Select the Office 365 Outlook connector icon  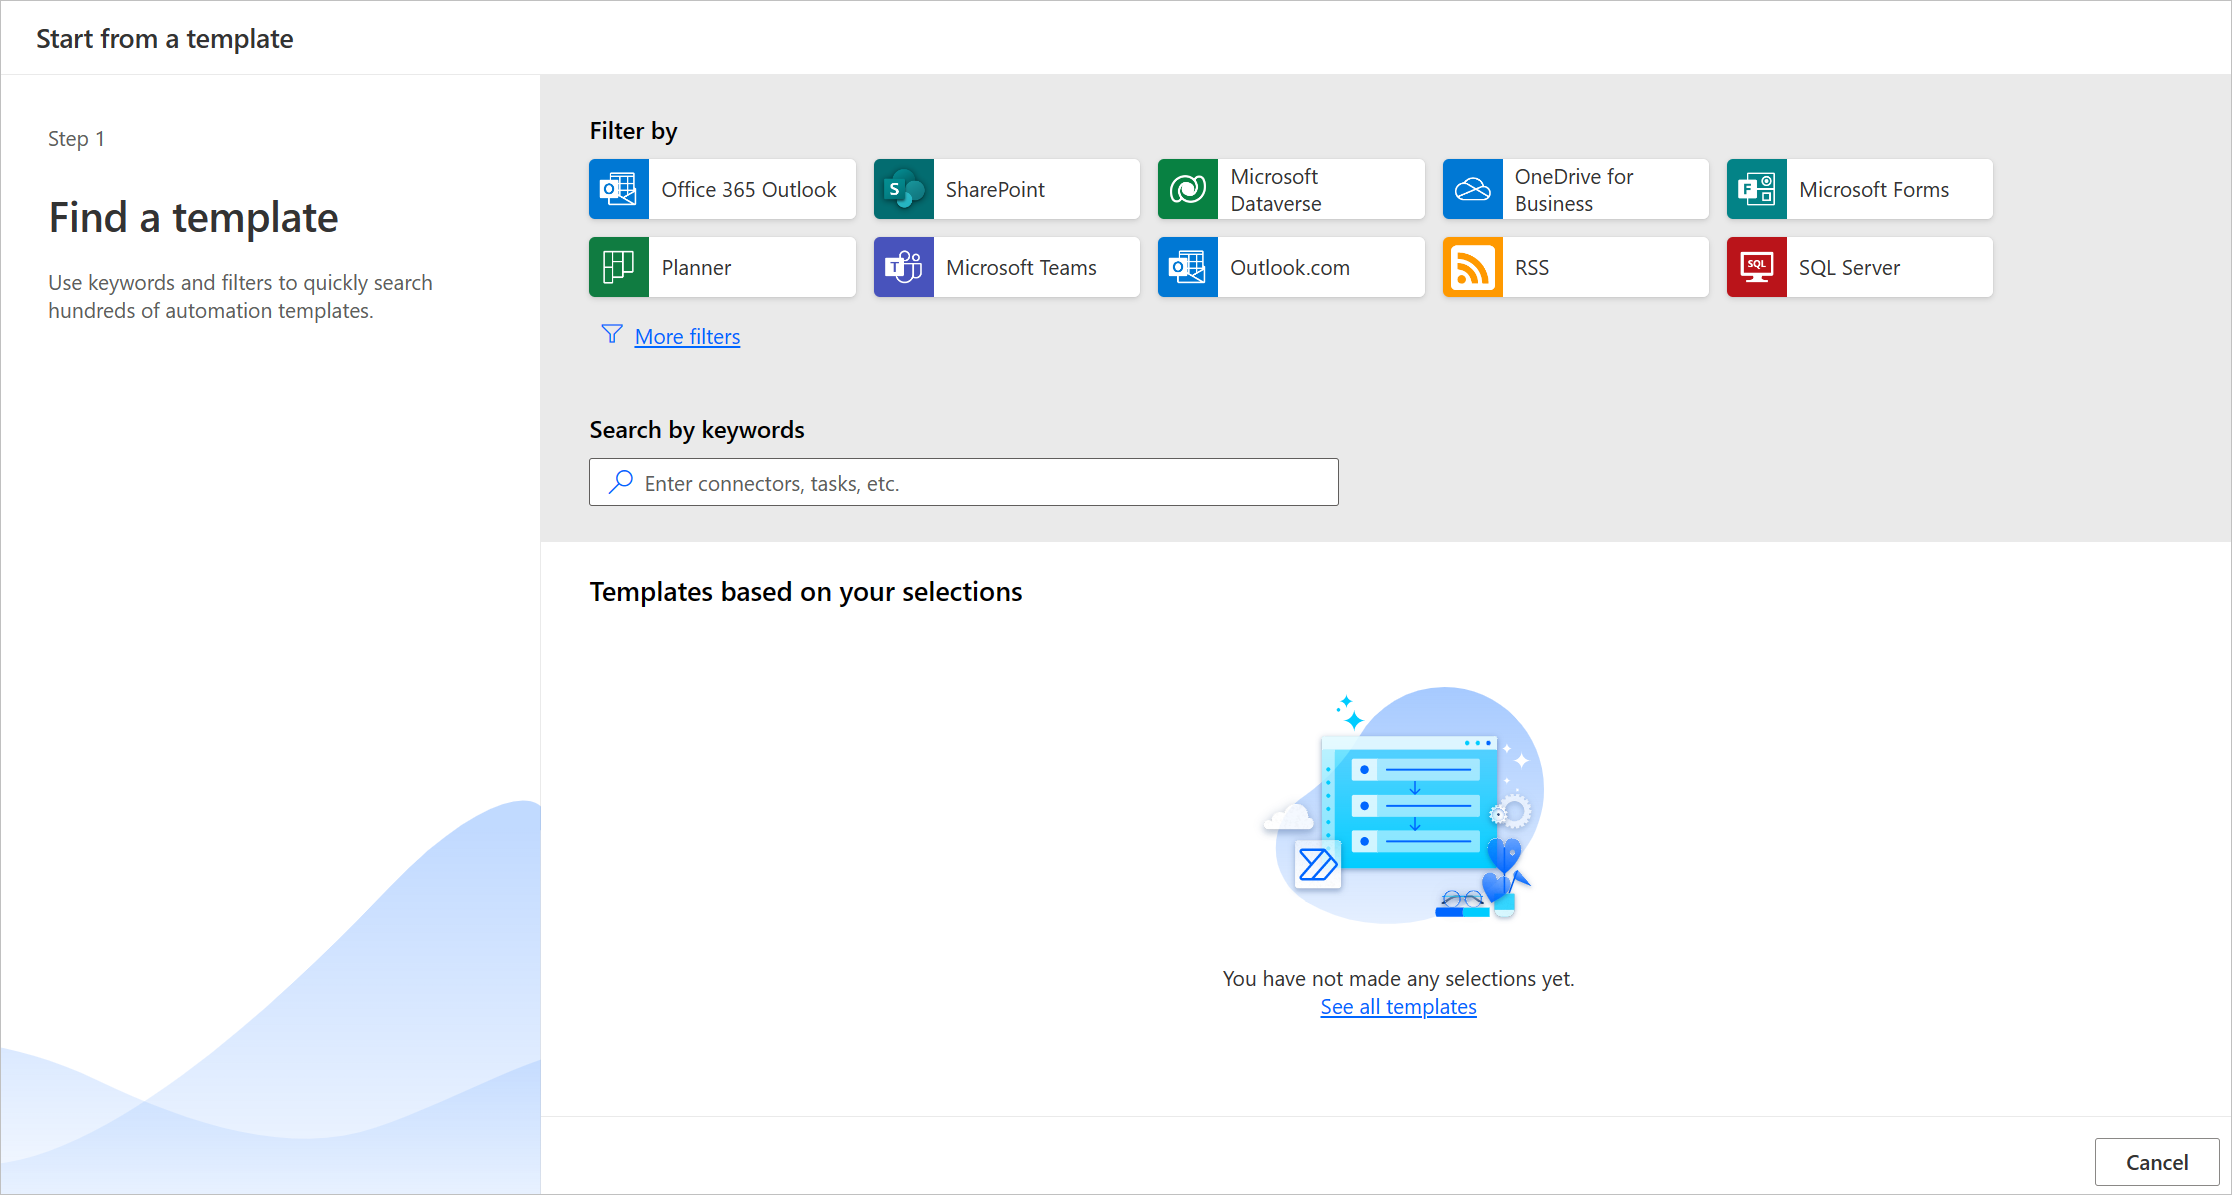[618, 189]
